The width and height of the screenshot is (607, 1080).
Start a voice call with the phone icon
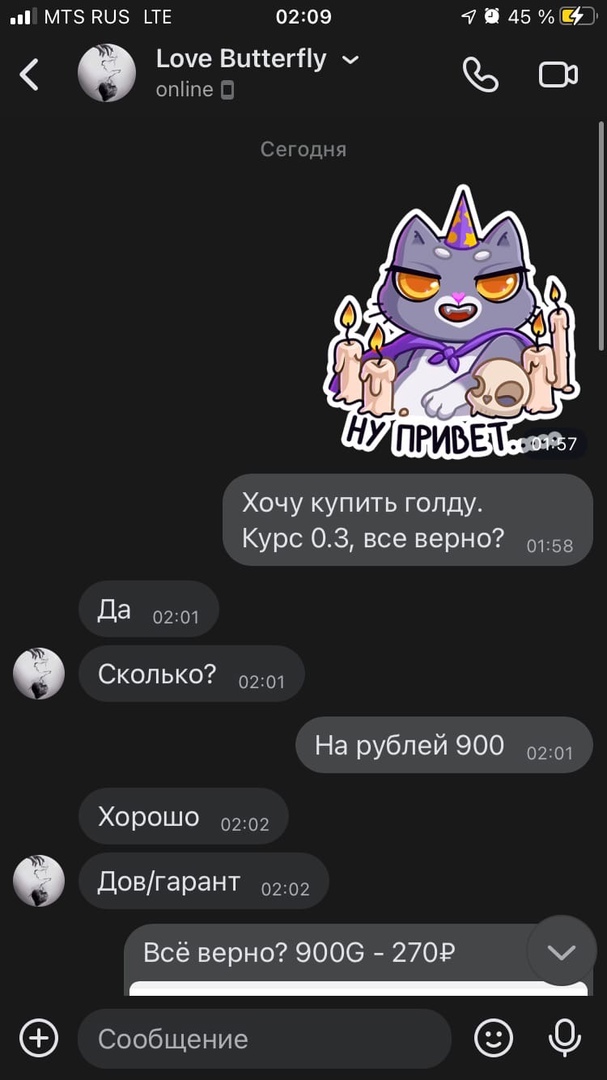(480, 74)
